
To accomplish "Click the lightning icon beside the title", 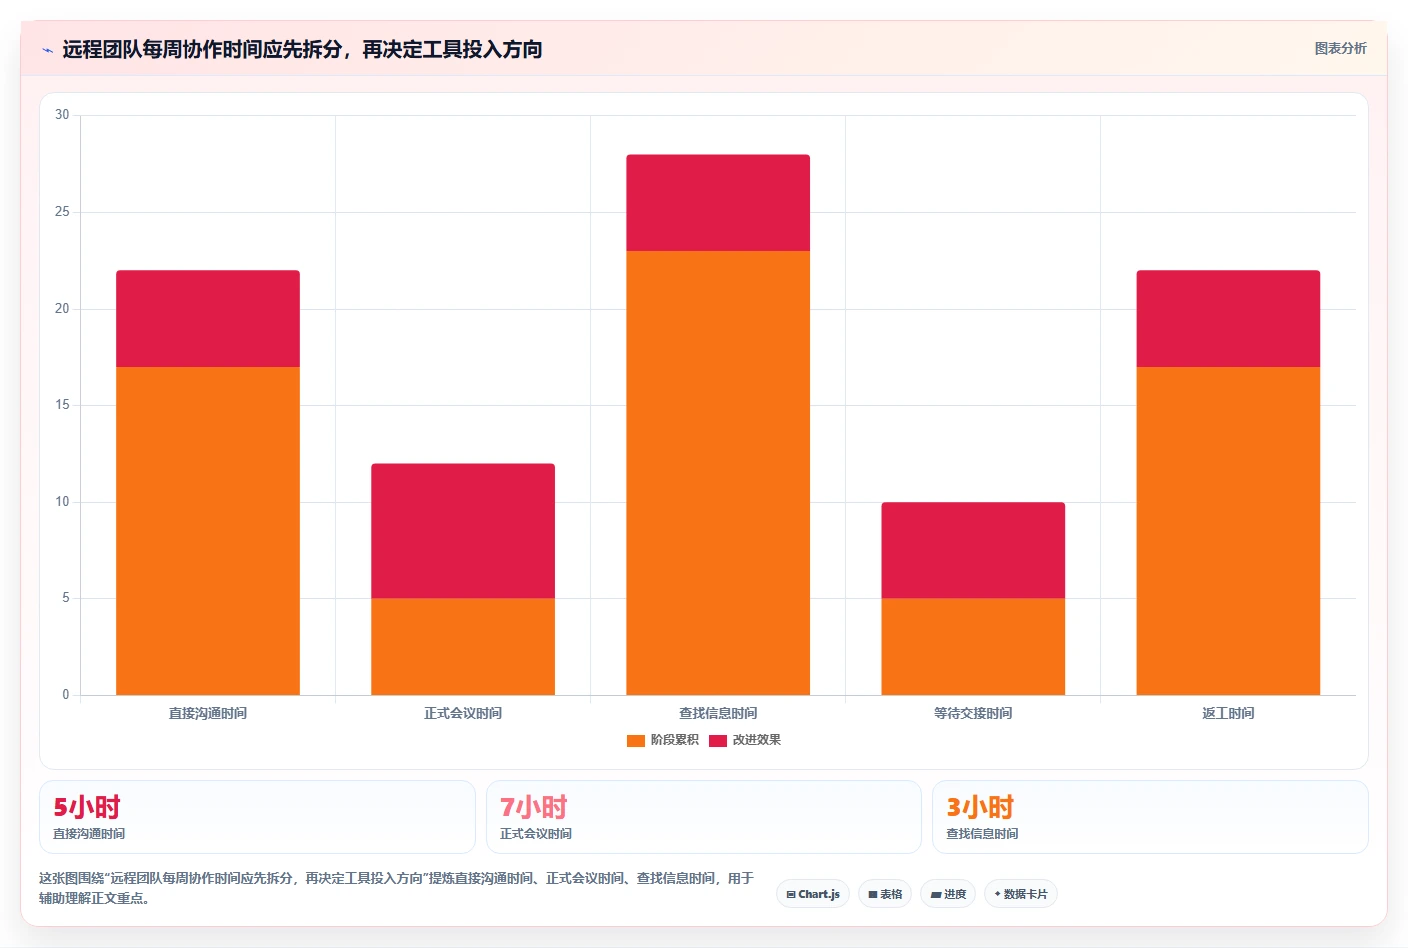I will pyautogui.click(x=47, y=50).
